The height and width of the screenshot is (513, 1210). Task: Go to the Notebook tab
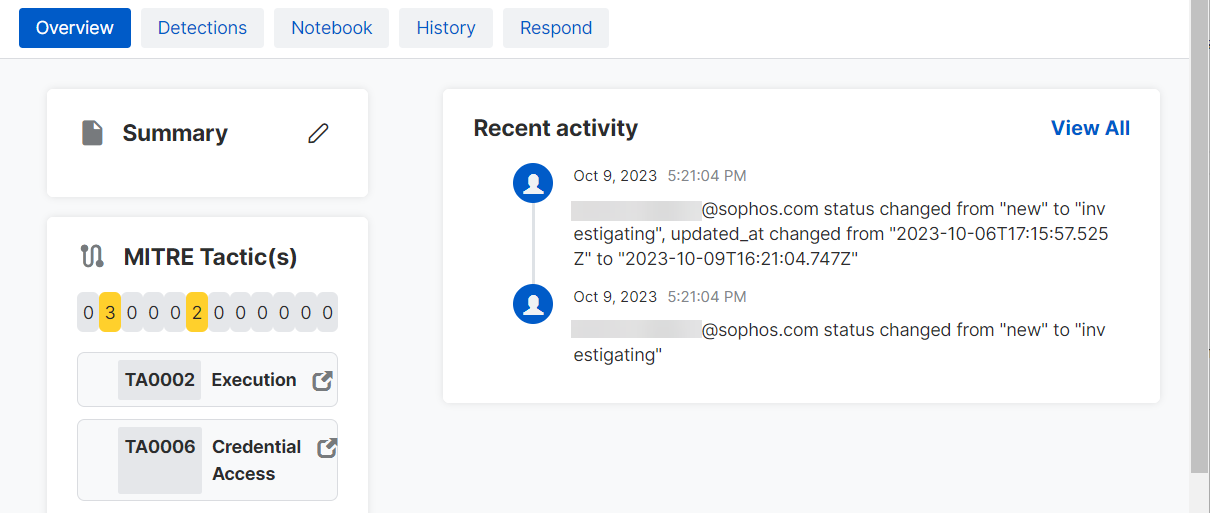(331, 28)
